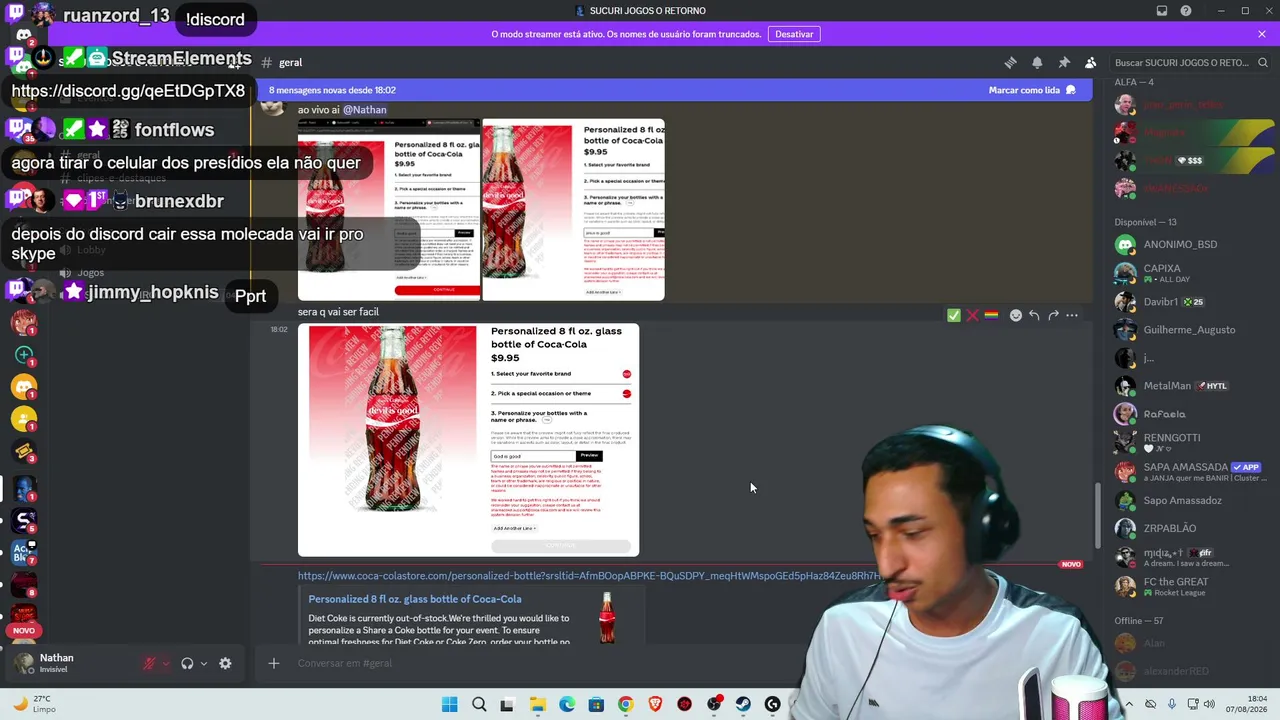Dismiss the purple streamer mode banner

(x=1262, y=34)
